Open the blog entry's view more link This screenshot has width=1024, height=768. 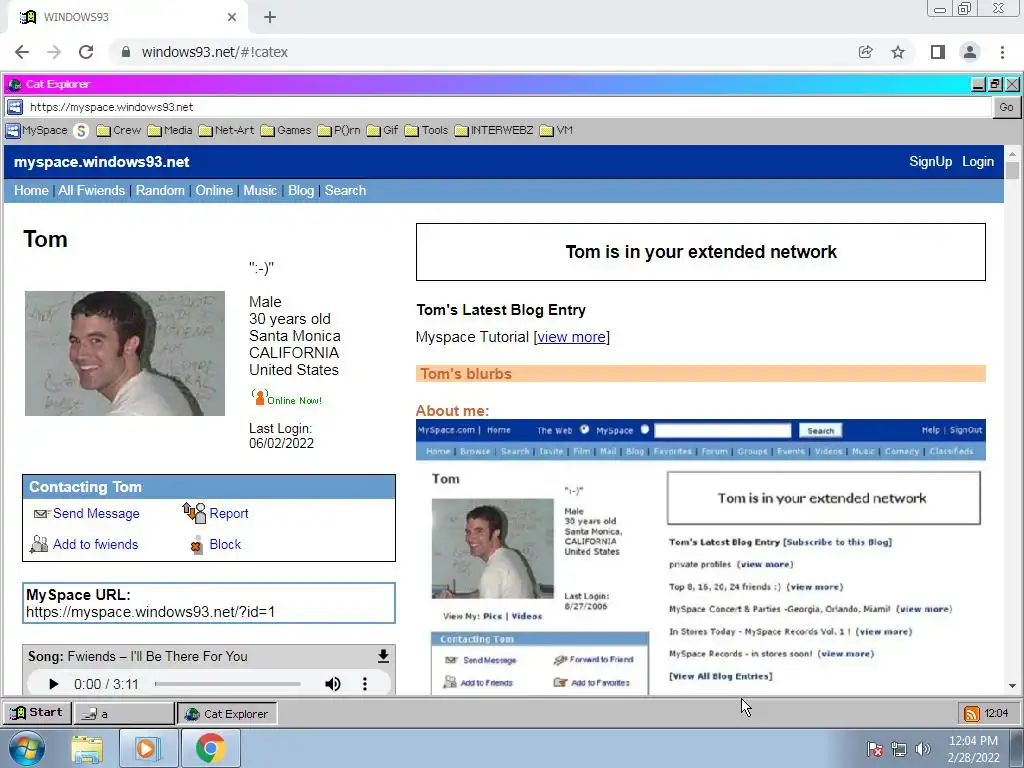(x=571, y=337)
